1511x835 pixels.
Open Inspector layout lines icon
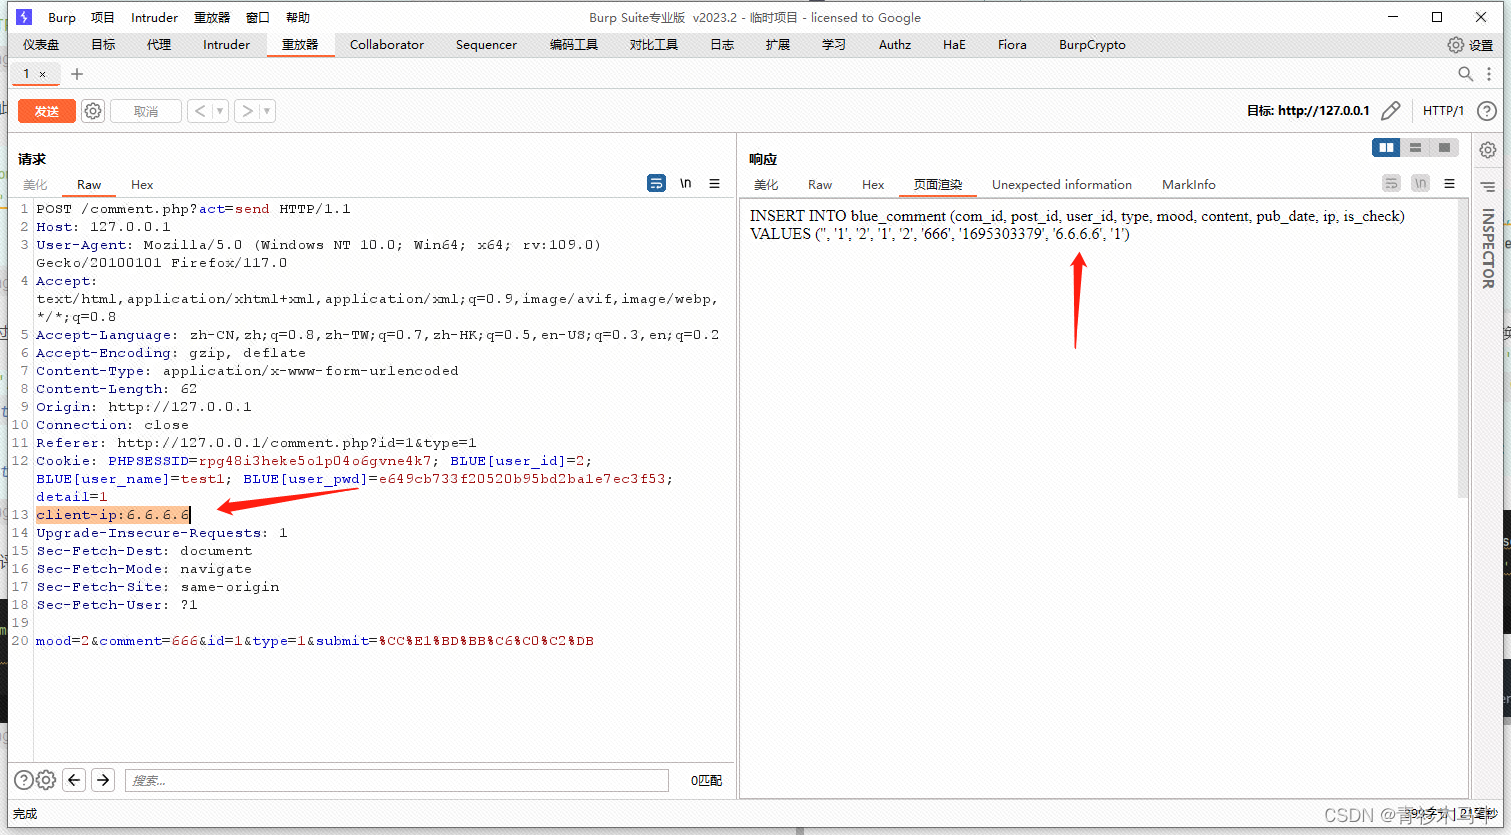(1488, 187)
